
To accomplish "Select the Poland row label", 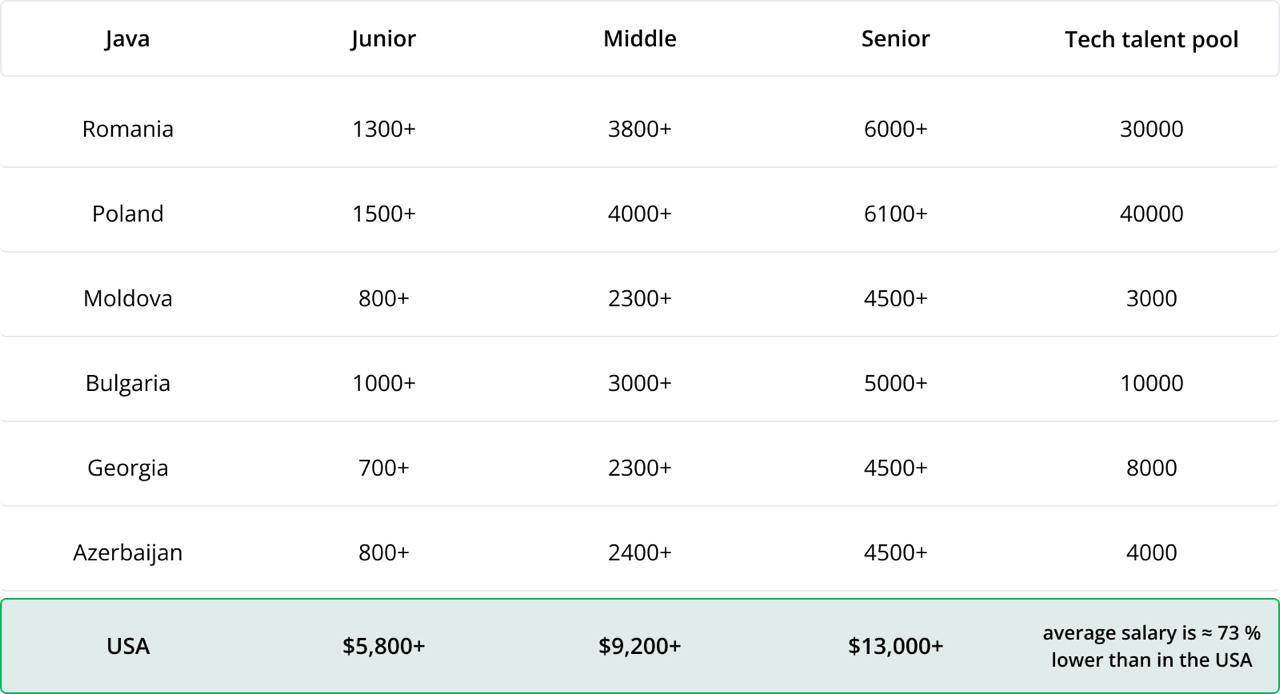I will click(x=127, y=214).
